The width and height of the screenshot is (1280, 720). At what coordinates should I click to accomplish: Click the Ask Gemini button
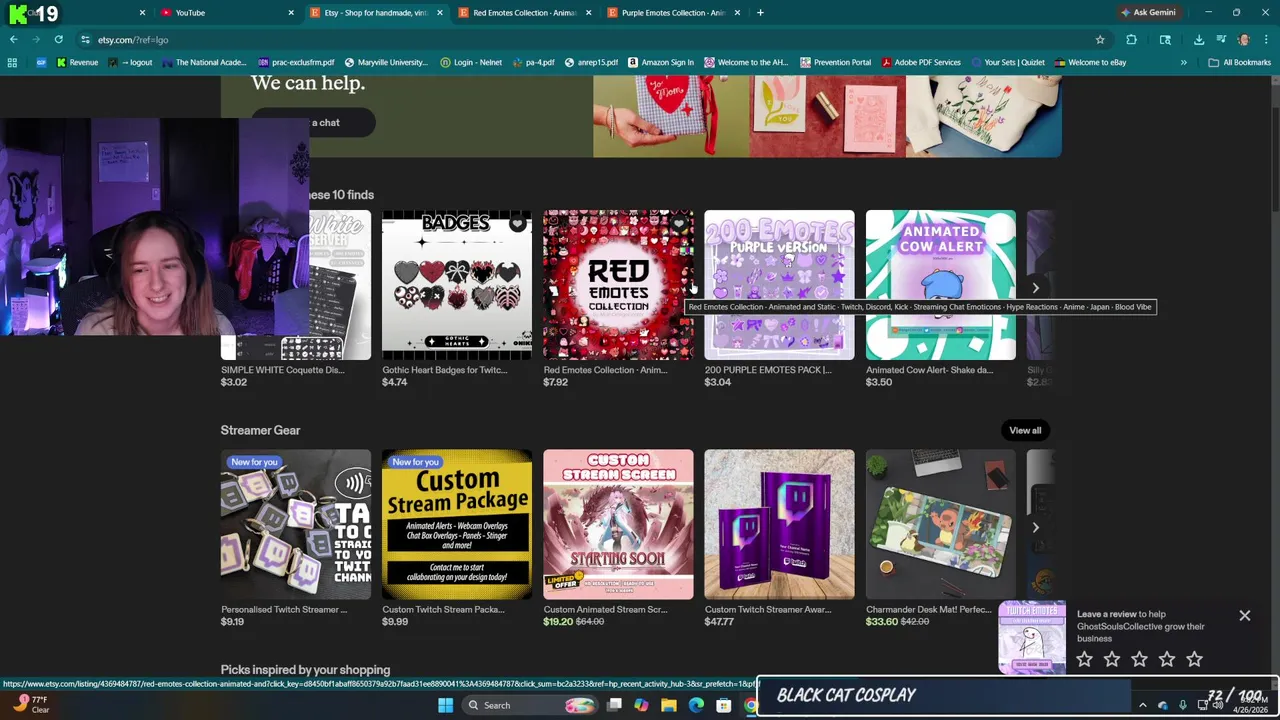coord(1148,13)
